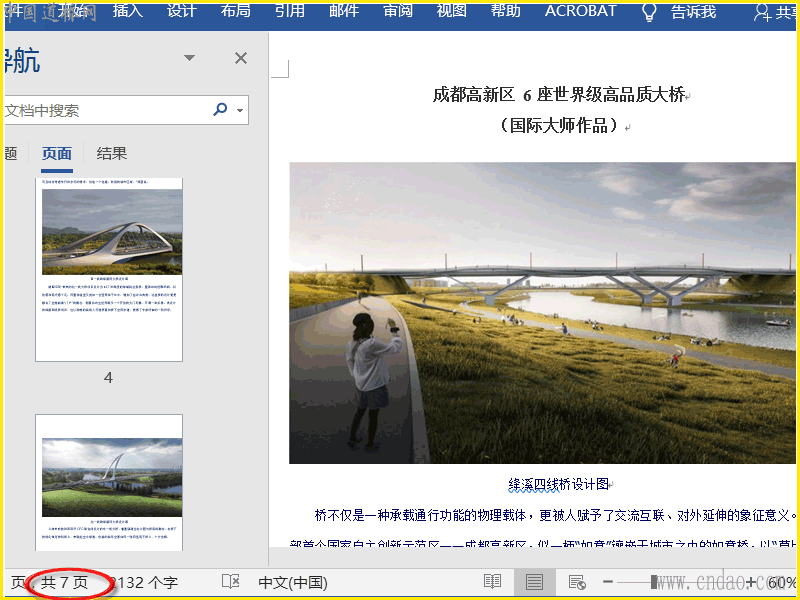This screenshot has width=800, height=600.
Task: Click the subtitle （国际大师作品）
Action: click(x=559, y=125)
